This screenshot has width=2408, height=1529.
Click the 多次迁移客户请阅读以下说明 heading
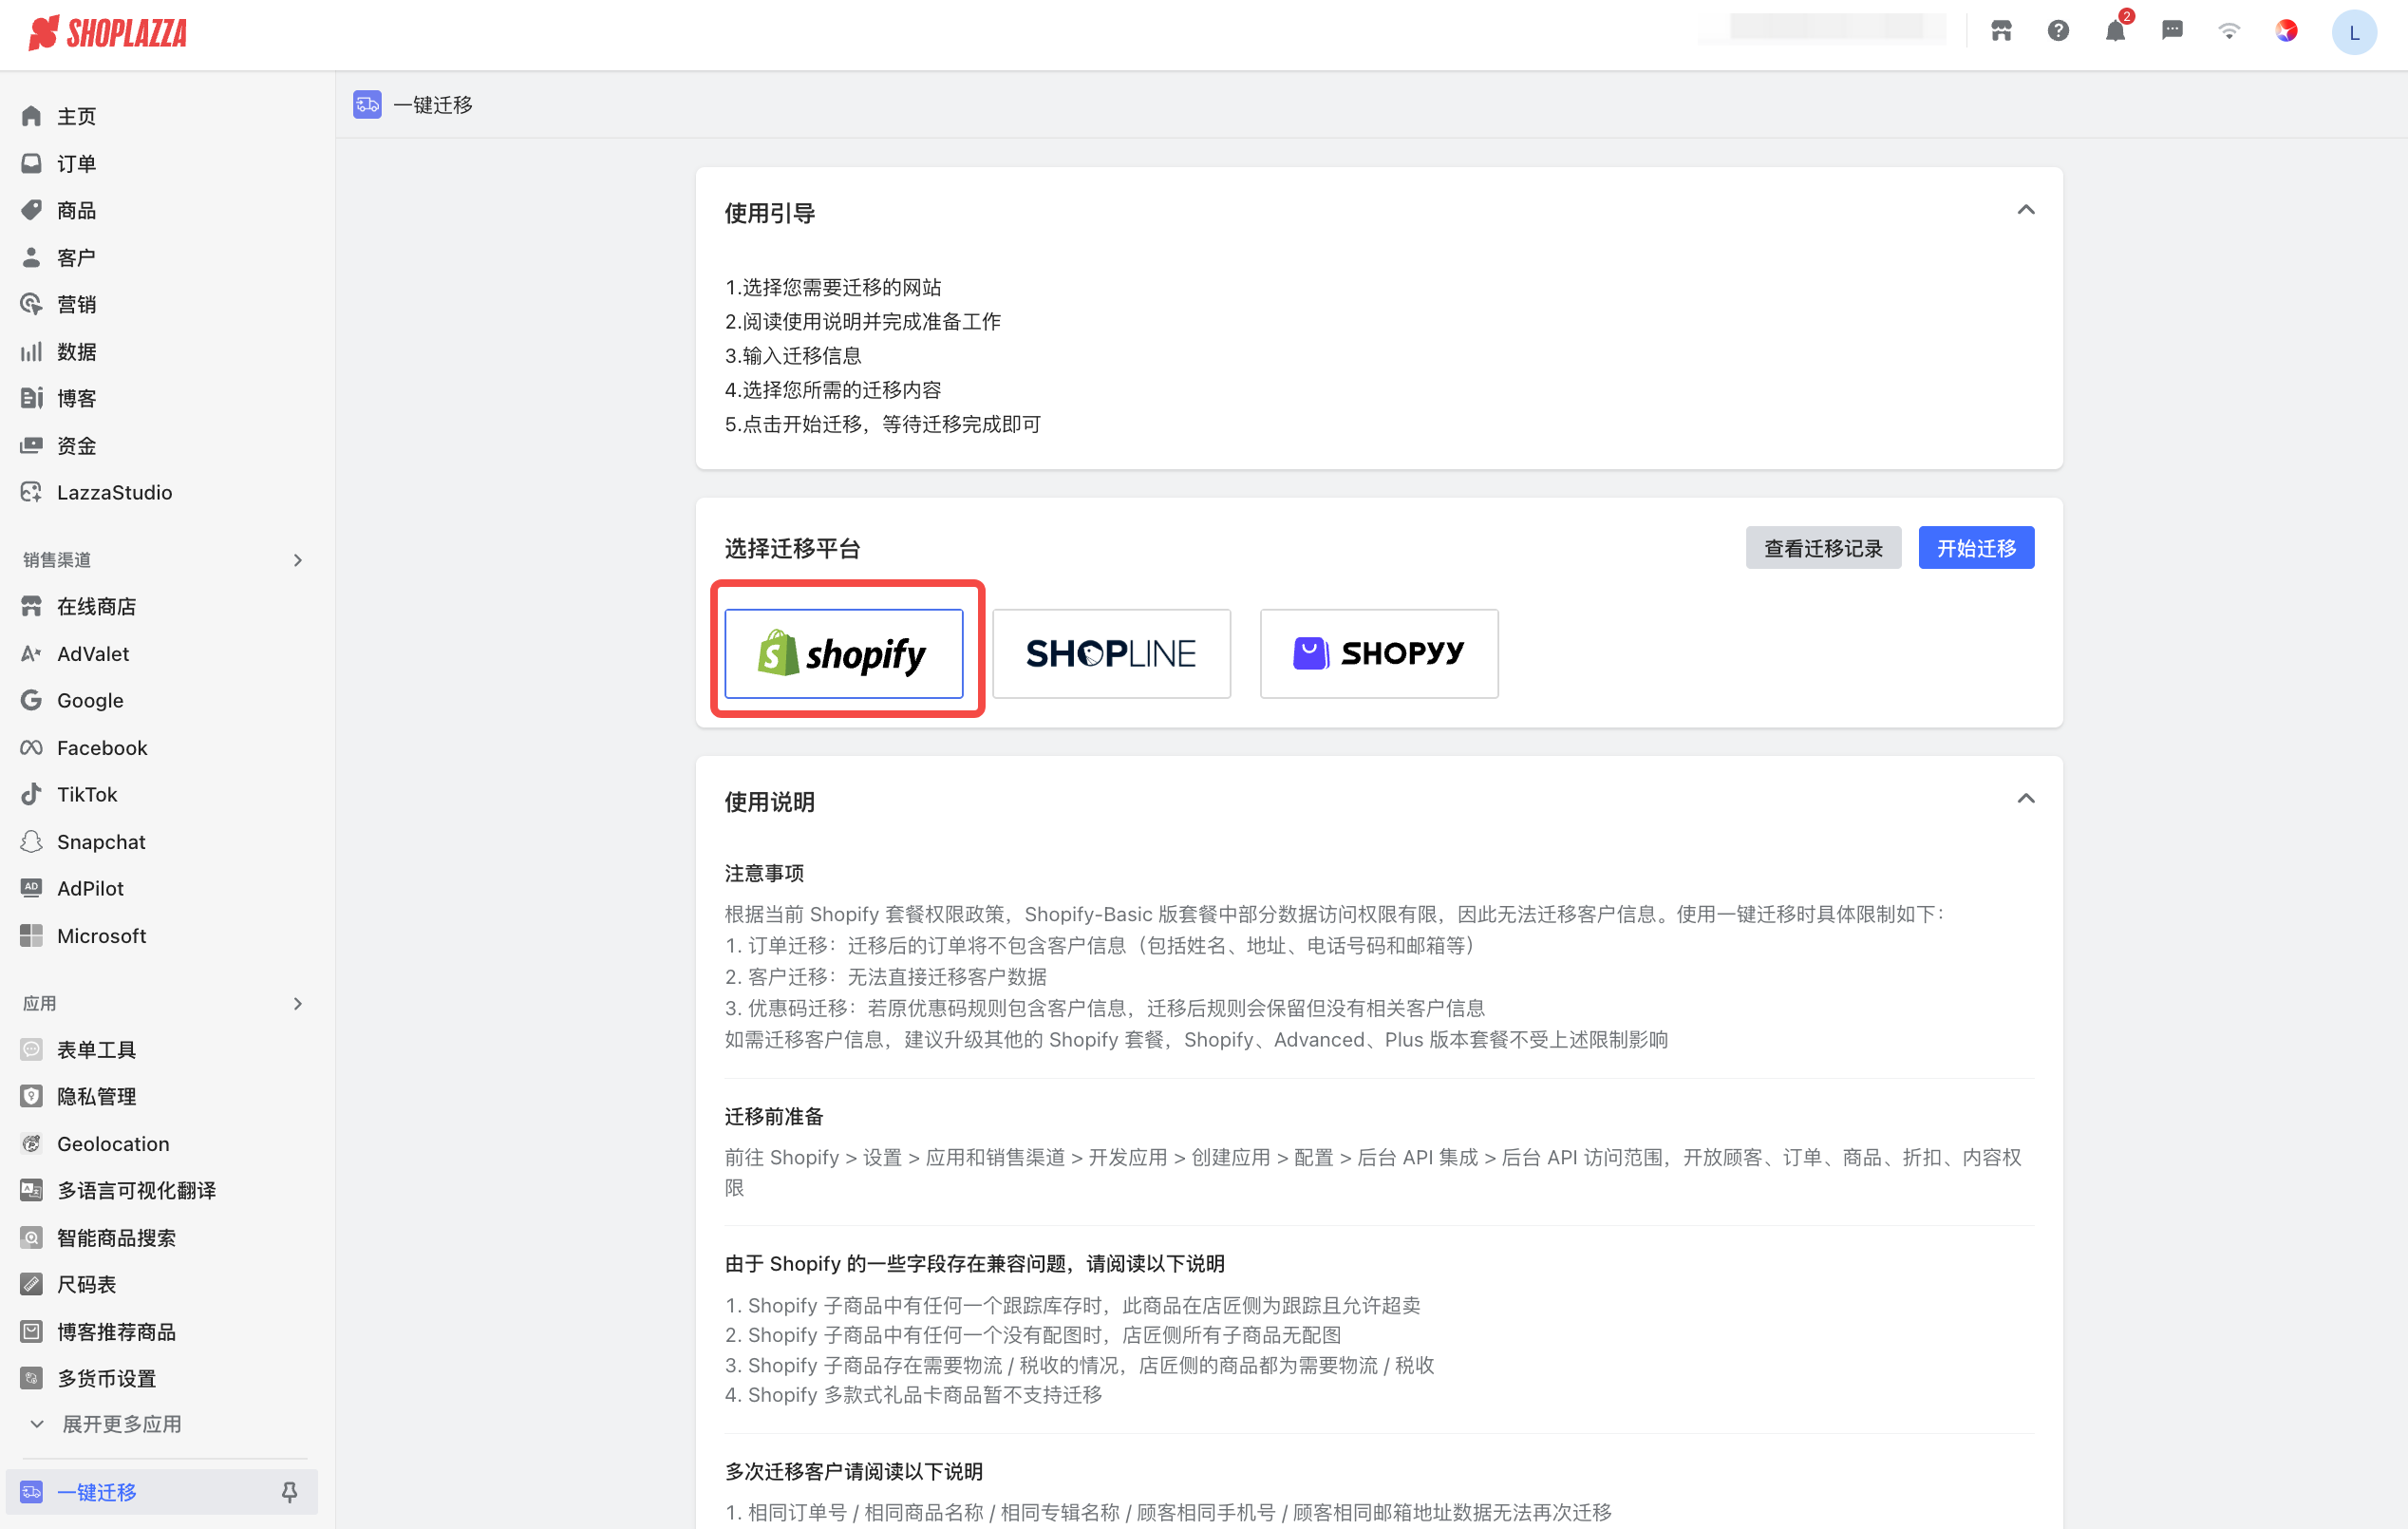click(853, 1471)
